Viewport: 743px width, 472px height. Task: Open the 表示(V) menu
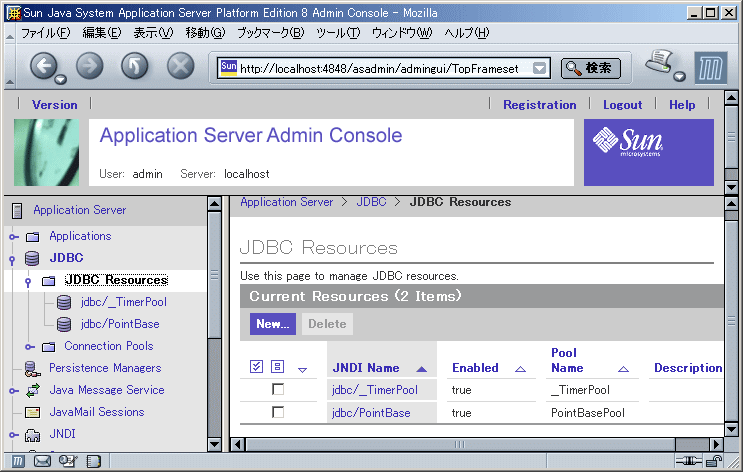coord(153,33)
